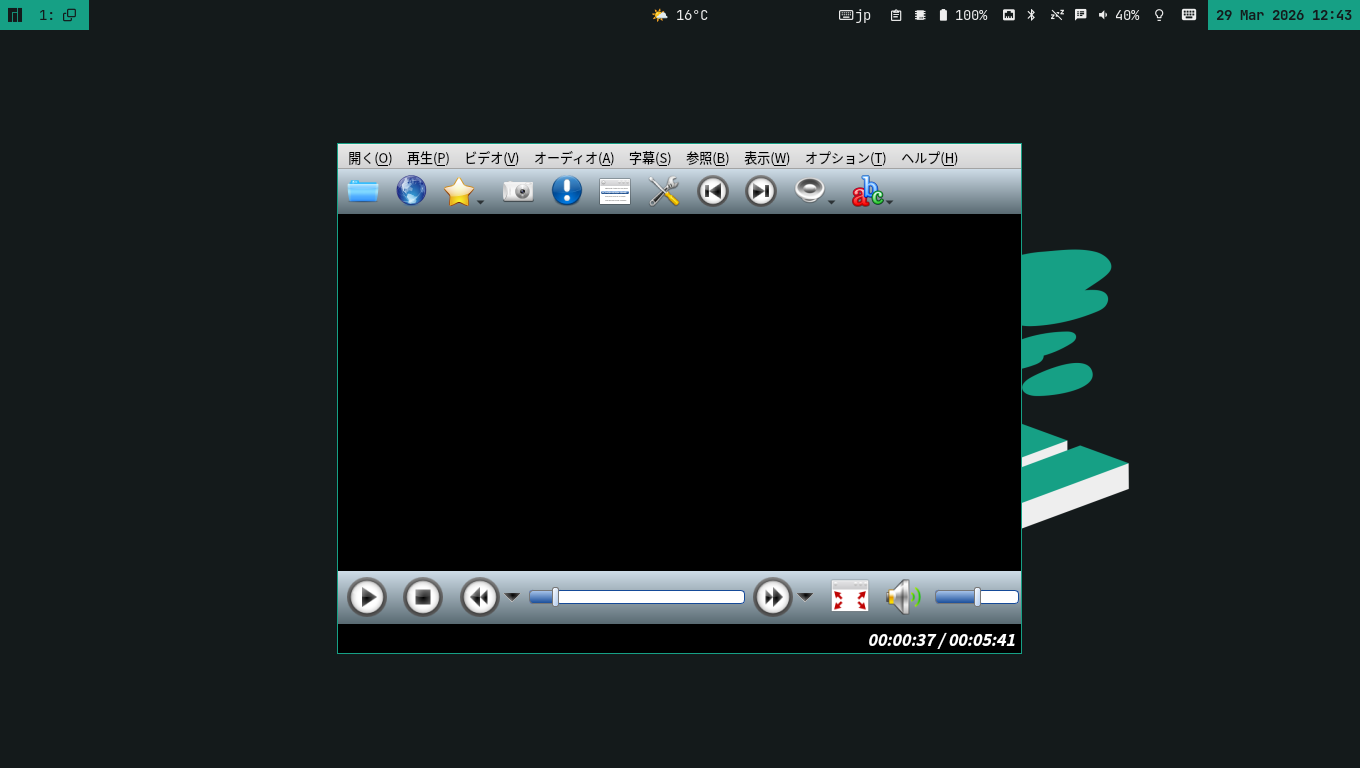Screen dimensions: 1360x768
Task: Open preferences with the tools icon
Action: click(664, 191)
